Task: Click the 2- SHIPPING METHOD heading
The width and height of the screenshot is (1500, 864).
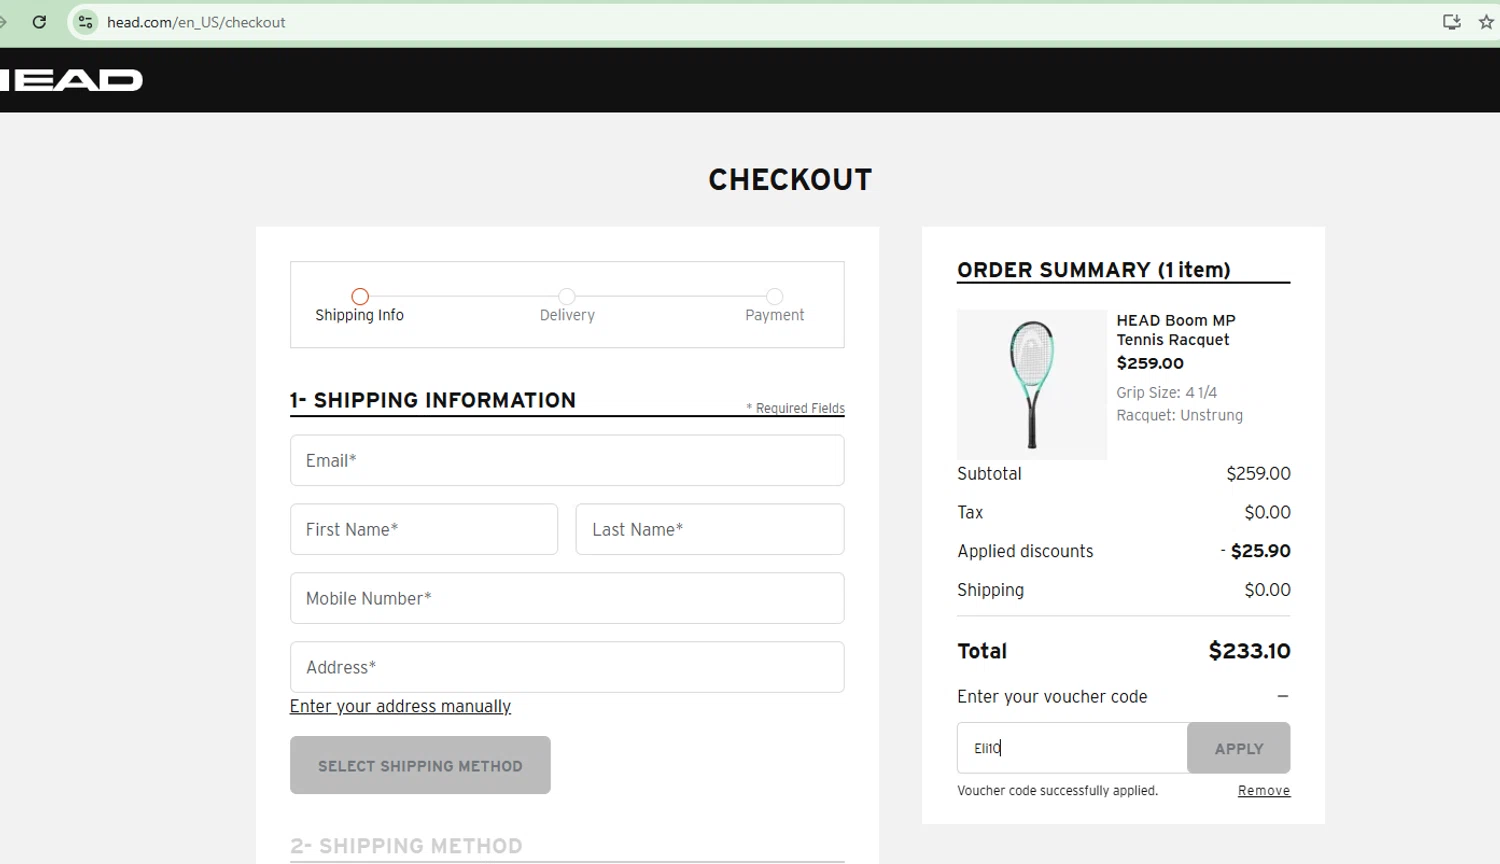Action: click(406, 846)
